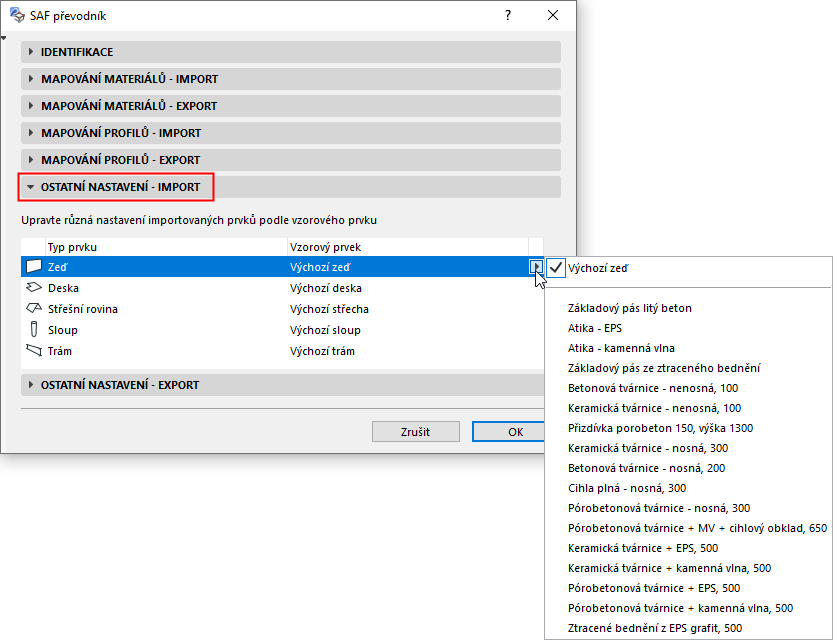
Task: Choose Pórobetonová tvárnice + kamenná vlna, 500
Action: point(680,608)
